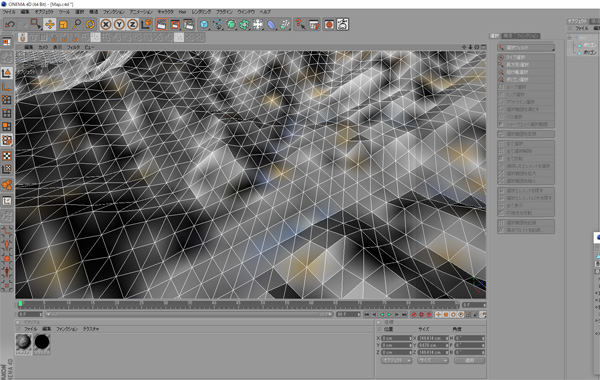600x380 pixels.
Task: Click the ライブ選択 command
Action: (526, 57)
